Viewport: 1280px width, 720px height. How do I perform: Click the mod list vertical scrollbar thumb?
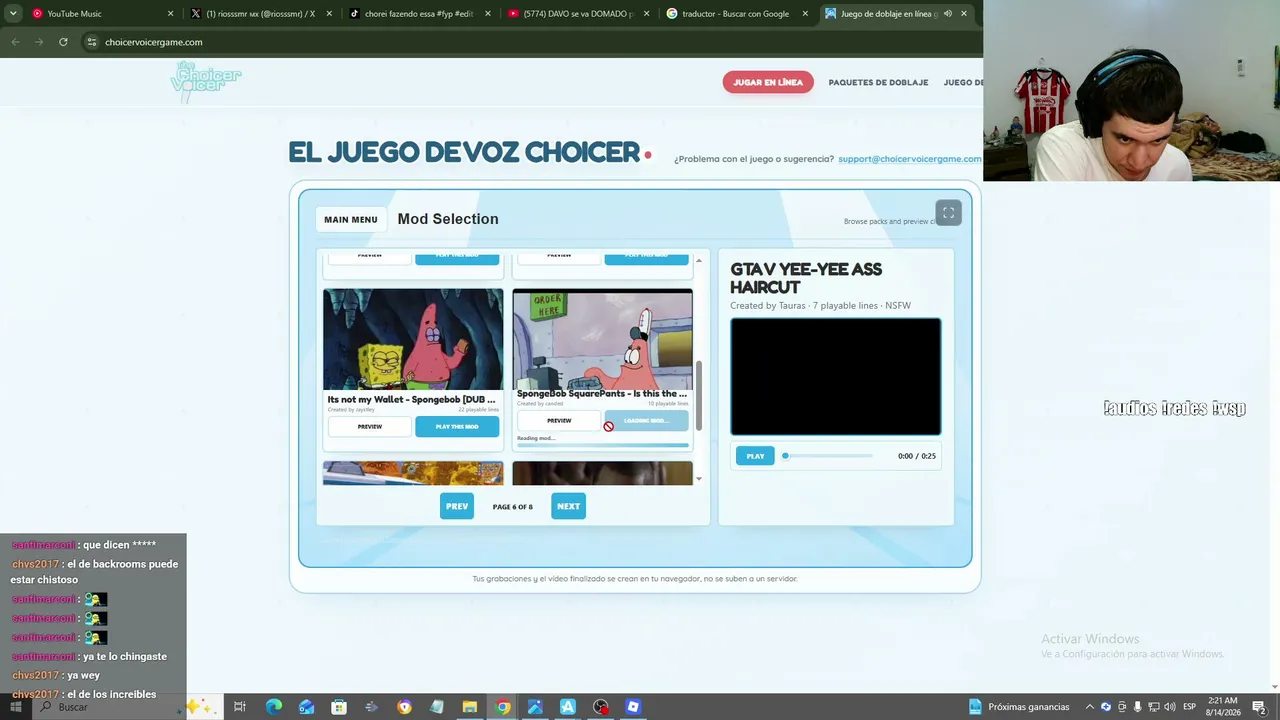click(699, 394)
